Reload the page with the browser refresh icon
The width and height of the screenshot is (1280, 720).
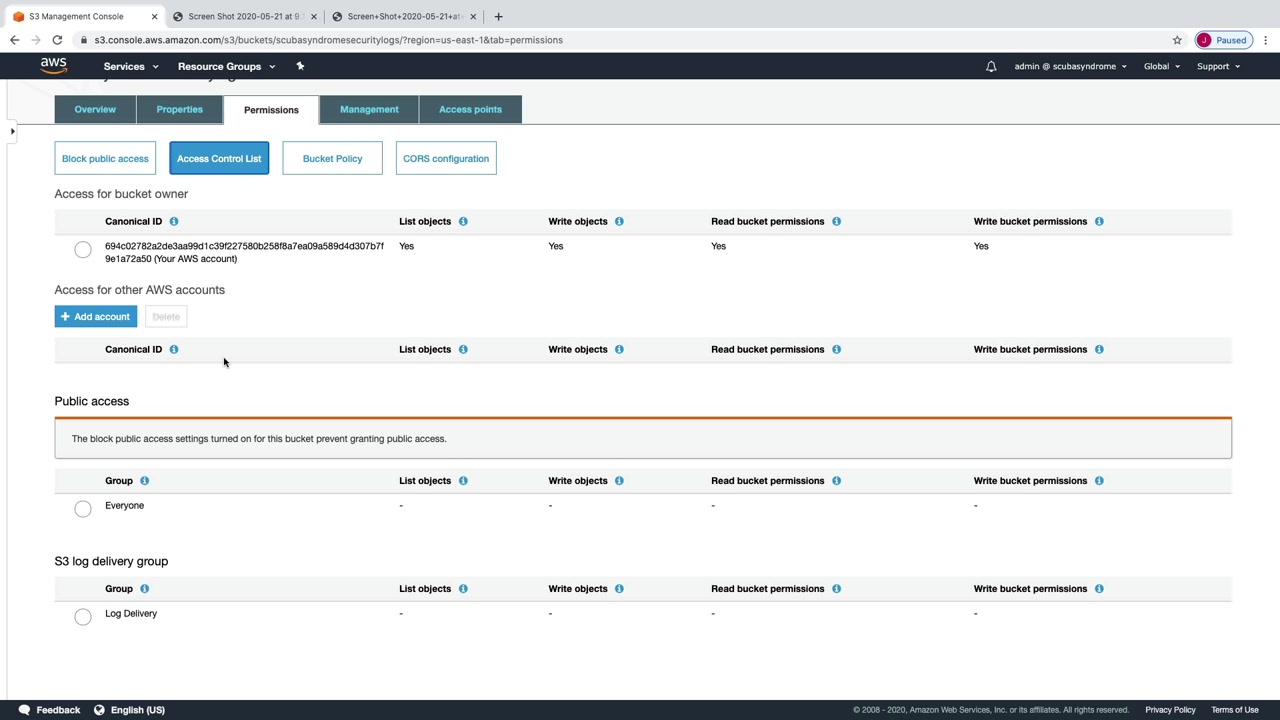pos(57,40)
